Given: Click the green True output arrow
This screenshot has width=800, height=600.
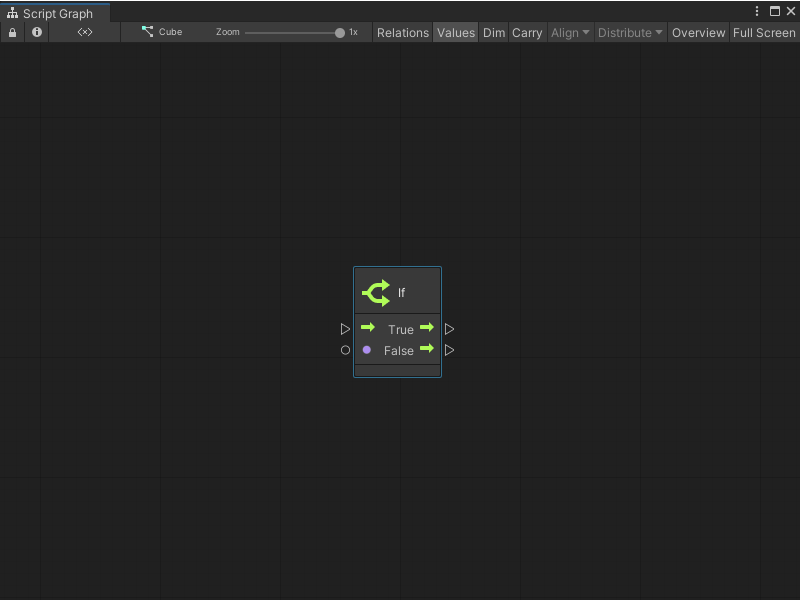Looking at the screenshot, I should pos(427,328).
